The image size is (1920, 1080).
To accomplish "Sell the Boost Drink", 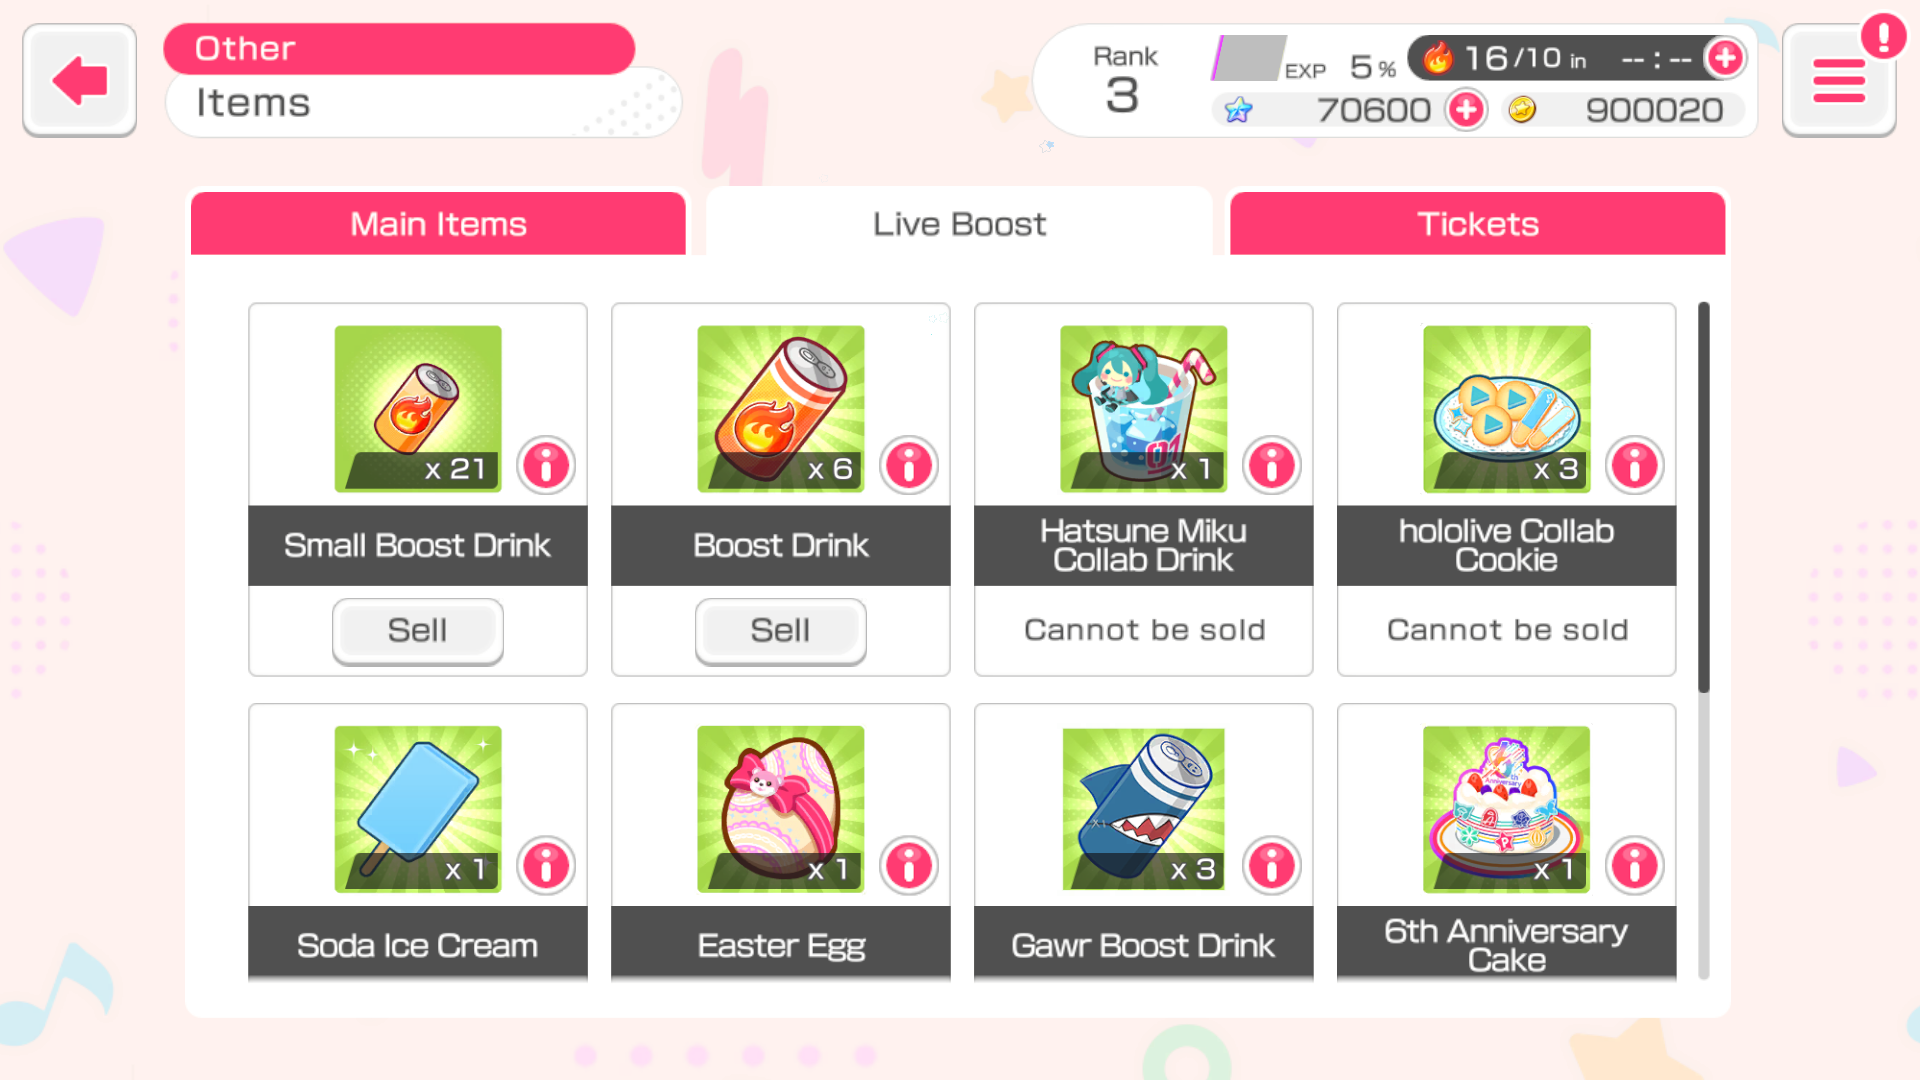I will tap(781, 631).
